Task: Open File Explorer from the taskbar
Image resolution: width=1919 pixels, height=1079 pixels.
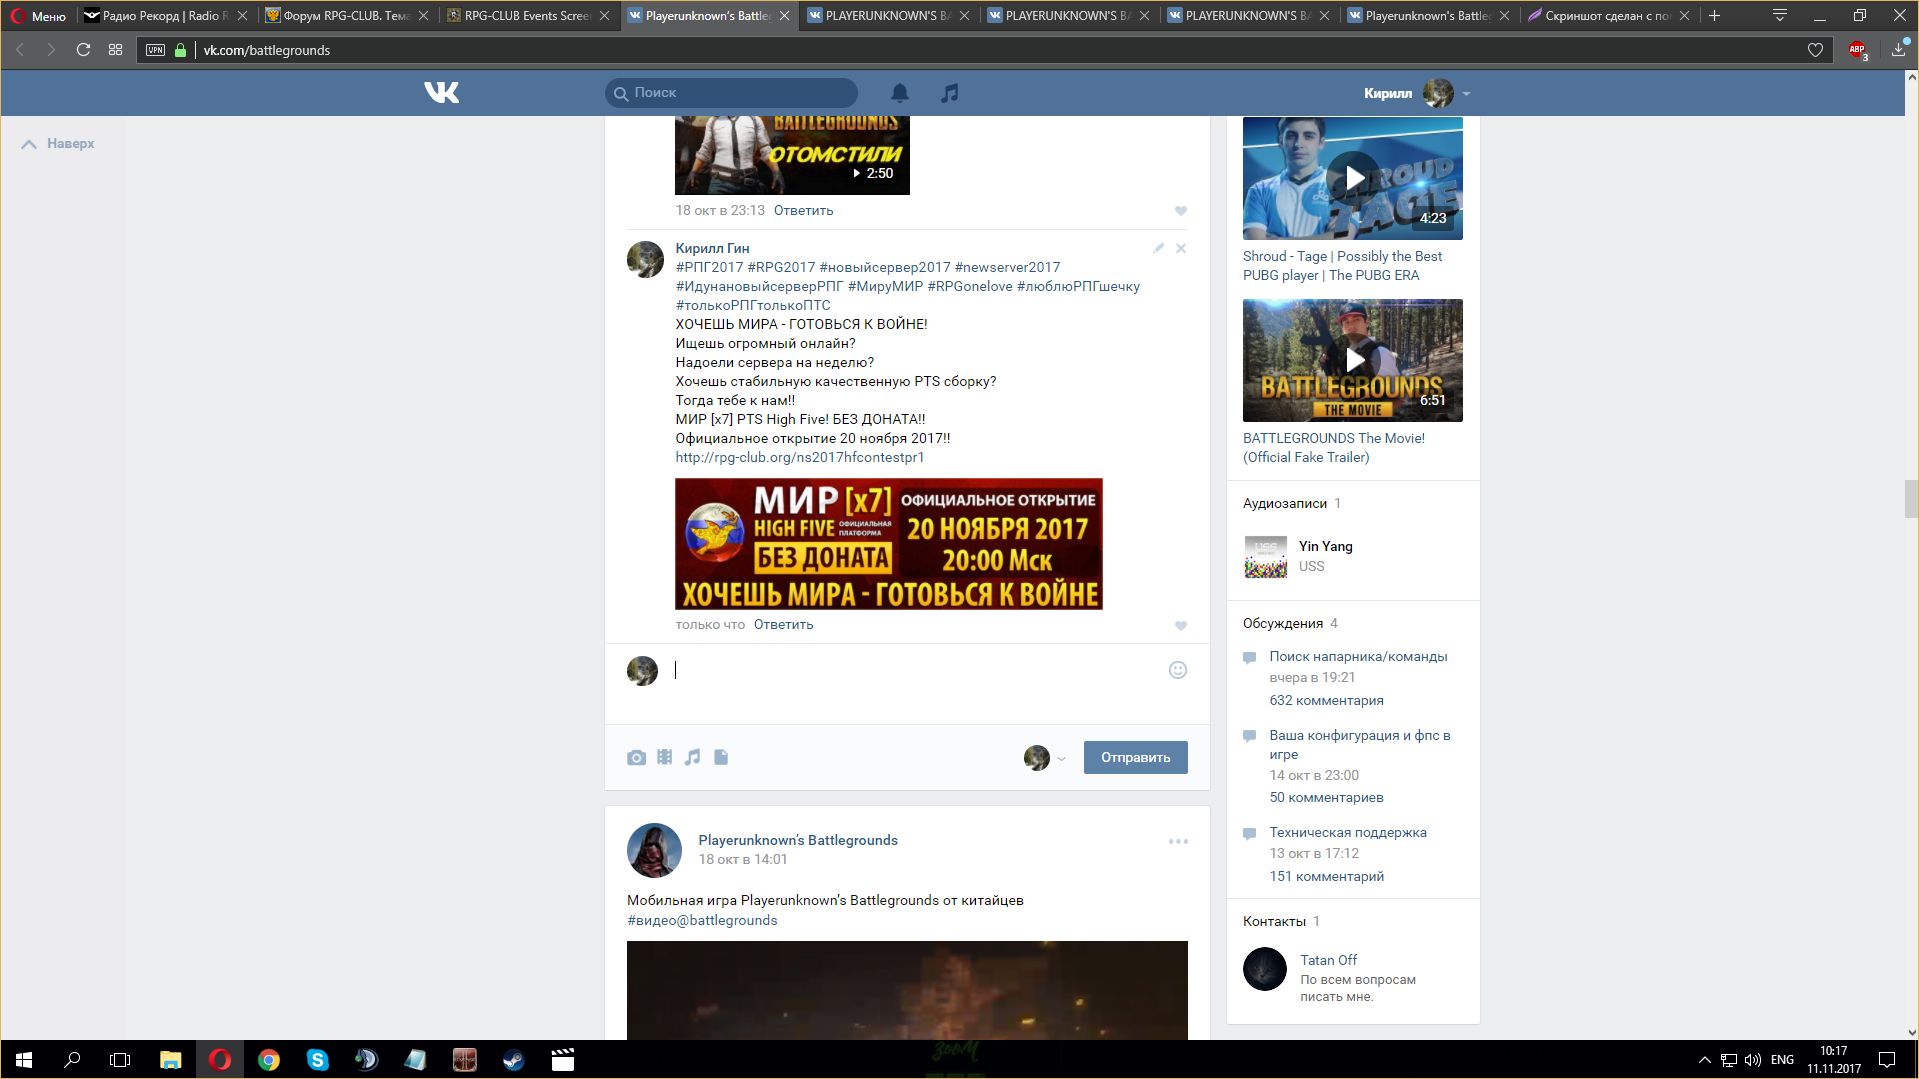Action: 170,1060
